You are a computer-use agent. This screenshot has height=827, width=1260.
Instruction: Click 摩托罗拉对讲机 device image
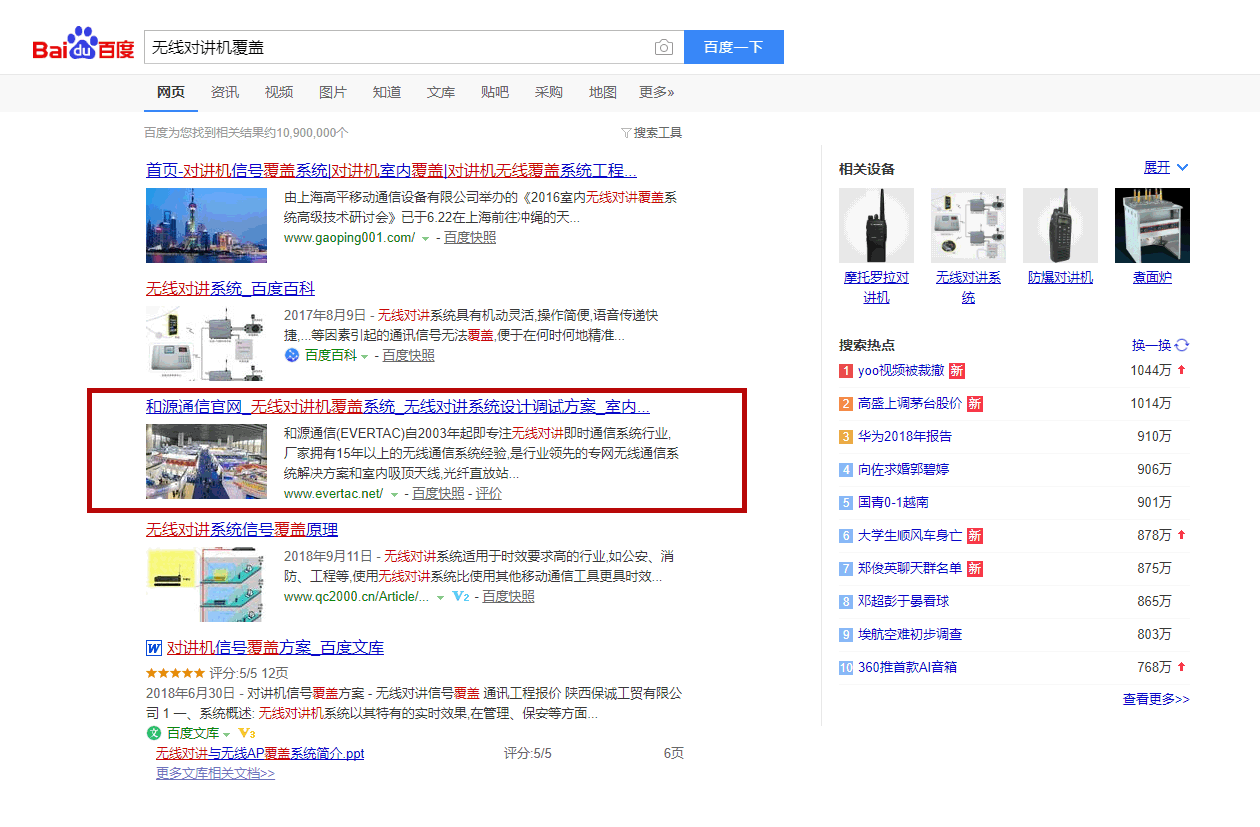876,226
